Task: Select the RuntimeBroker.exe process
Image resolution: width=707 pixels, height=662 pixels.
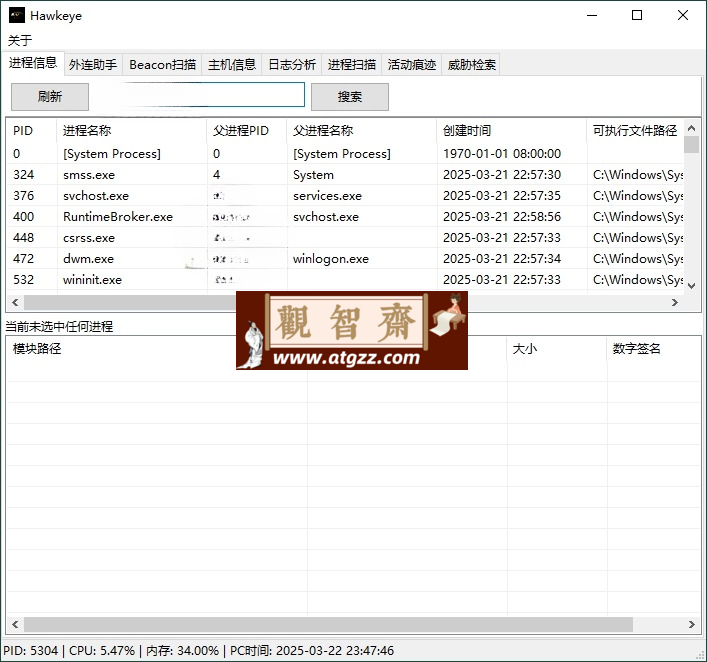Action: pyautogui.click(x=118, y=217)
